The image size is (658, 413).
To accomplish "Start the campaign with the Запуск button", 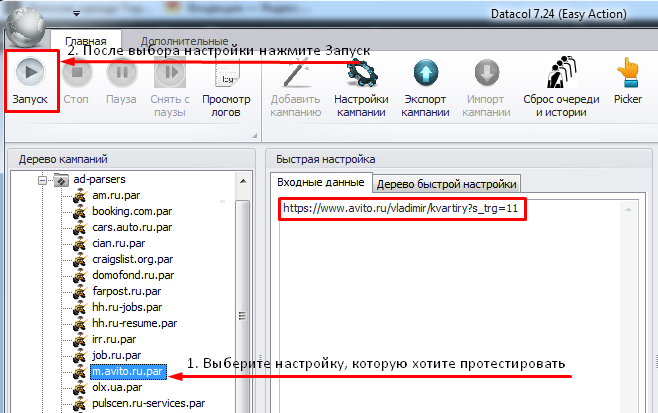I will pyautogui.click(x=30, y=81).
